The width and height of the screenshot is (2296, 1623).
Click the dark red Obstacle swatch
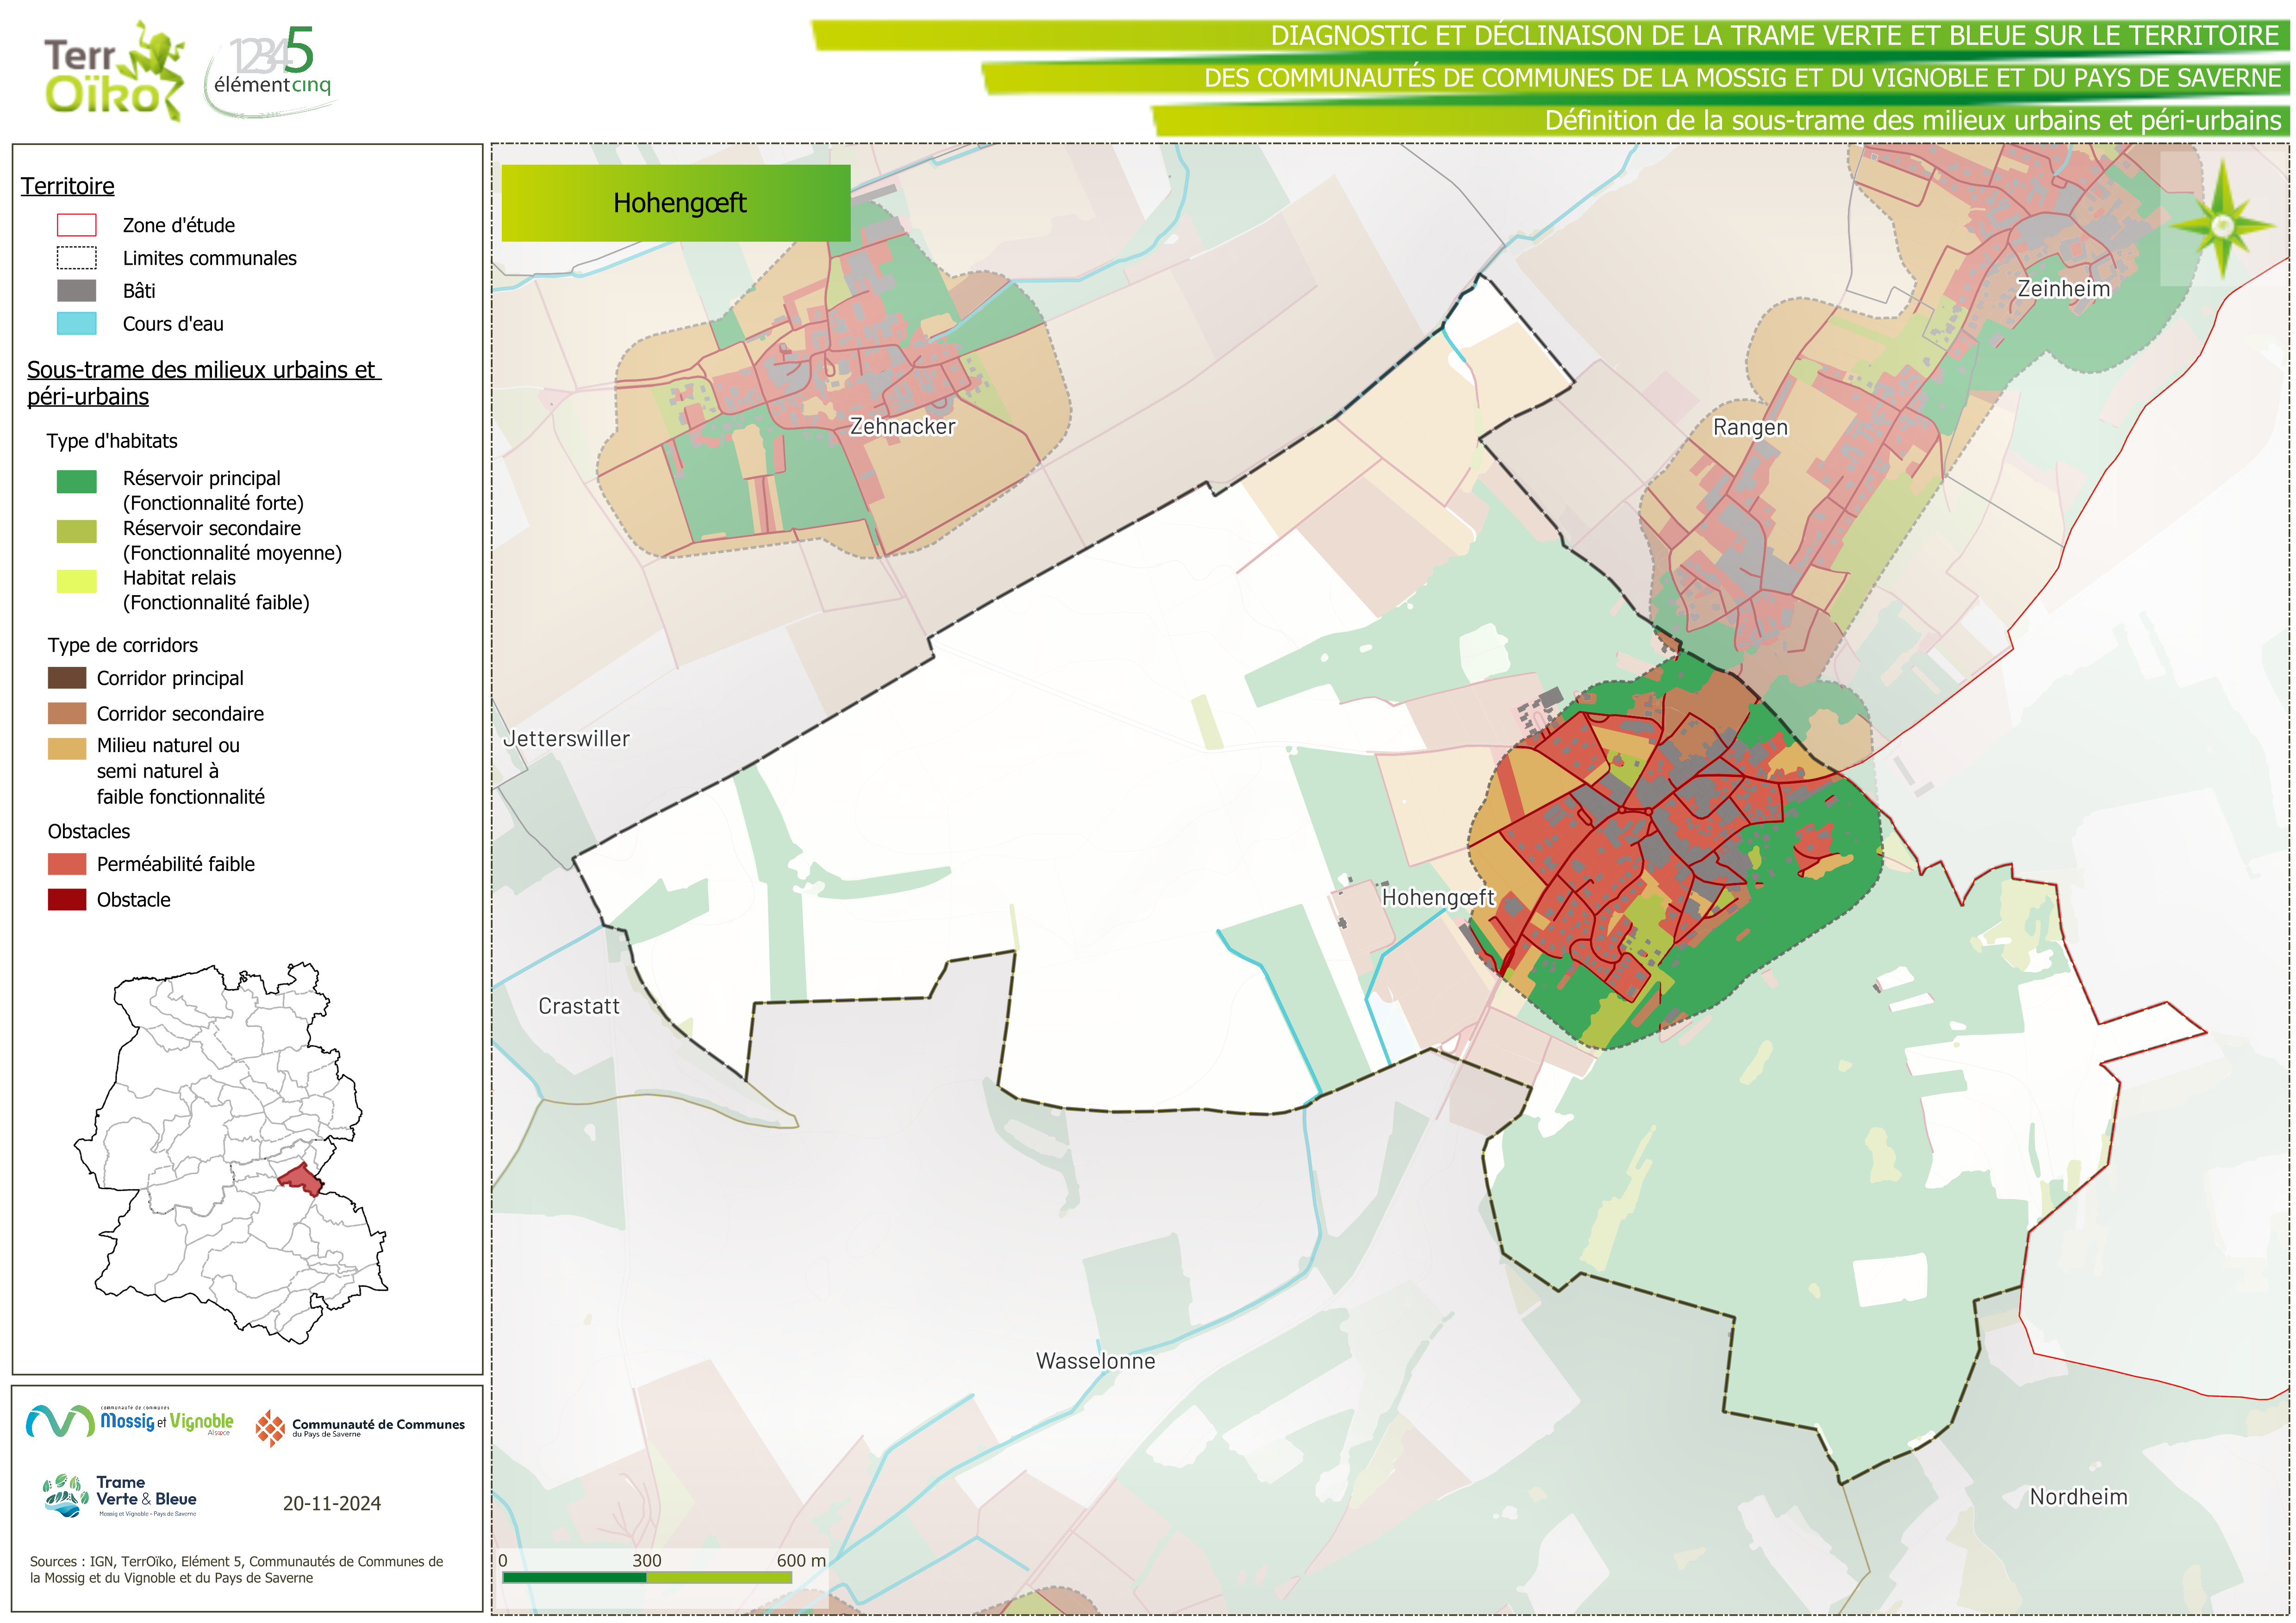67,899
